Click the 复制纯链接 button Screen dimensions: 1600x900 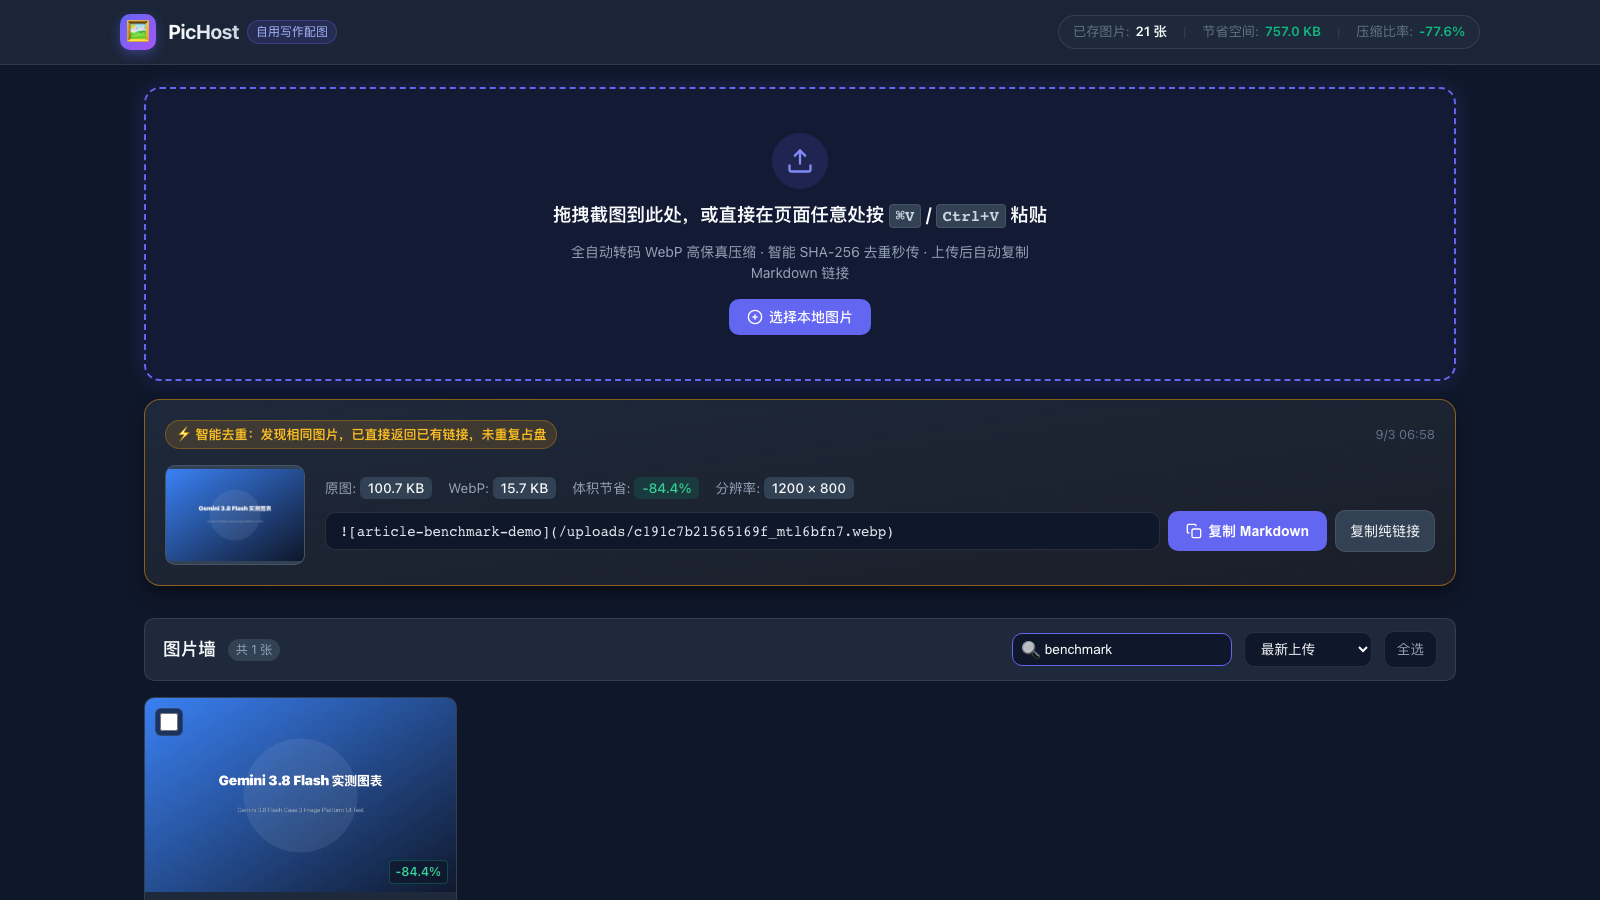(1385, 531)
